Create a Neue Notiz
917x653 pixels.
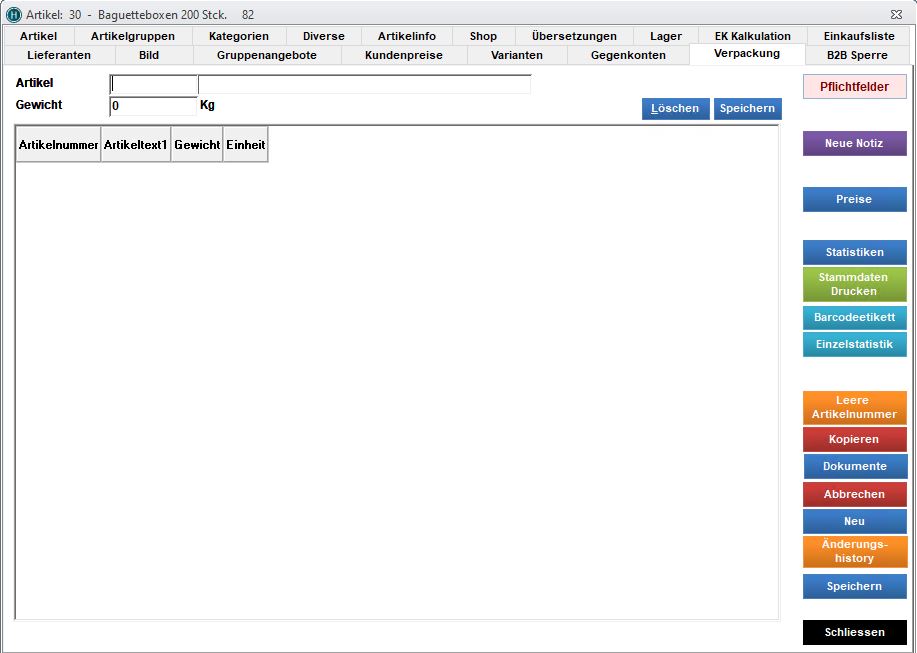[854, 144]
